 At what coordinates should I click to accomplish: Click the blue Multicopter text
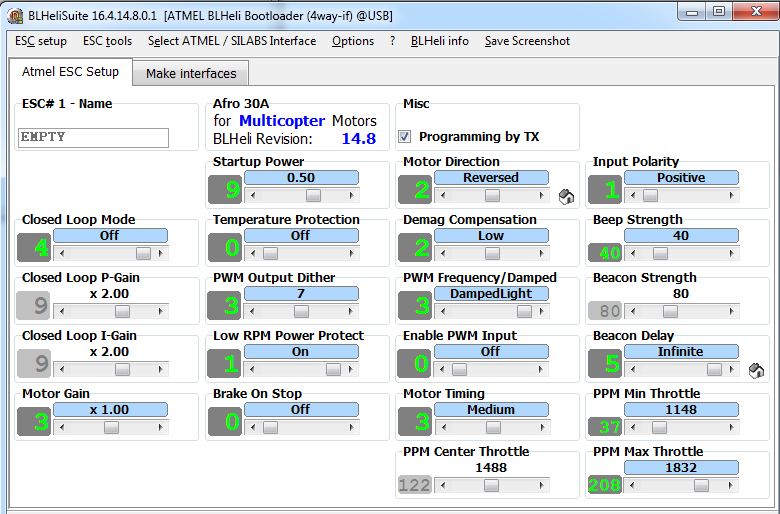coord(282,120)
